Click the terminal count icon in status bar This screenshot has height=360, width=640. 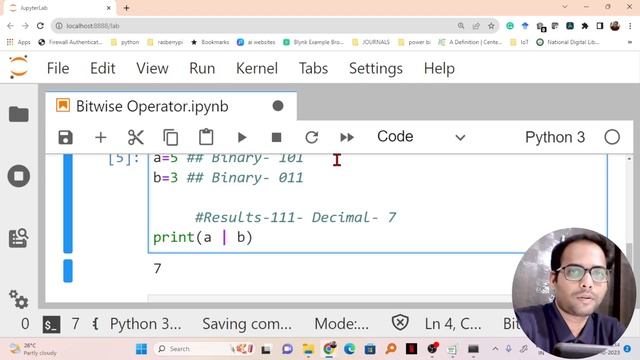coord(51,324)
